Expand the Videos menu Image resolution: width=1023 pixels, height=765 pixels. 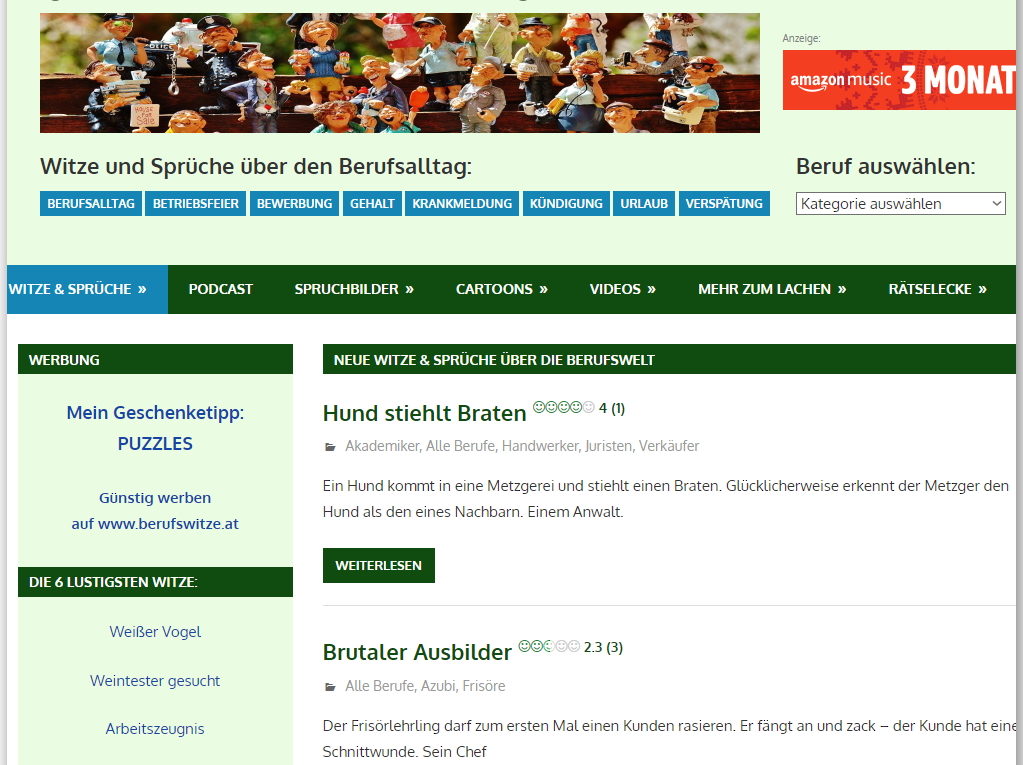point(622,290)
